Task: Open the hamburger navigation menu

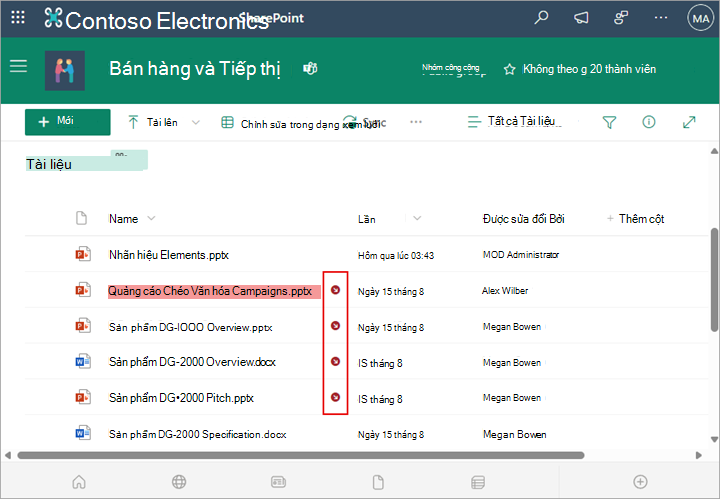Action: 18,66
